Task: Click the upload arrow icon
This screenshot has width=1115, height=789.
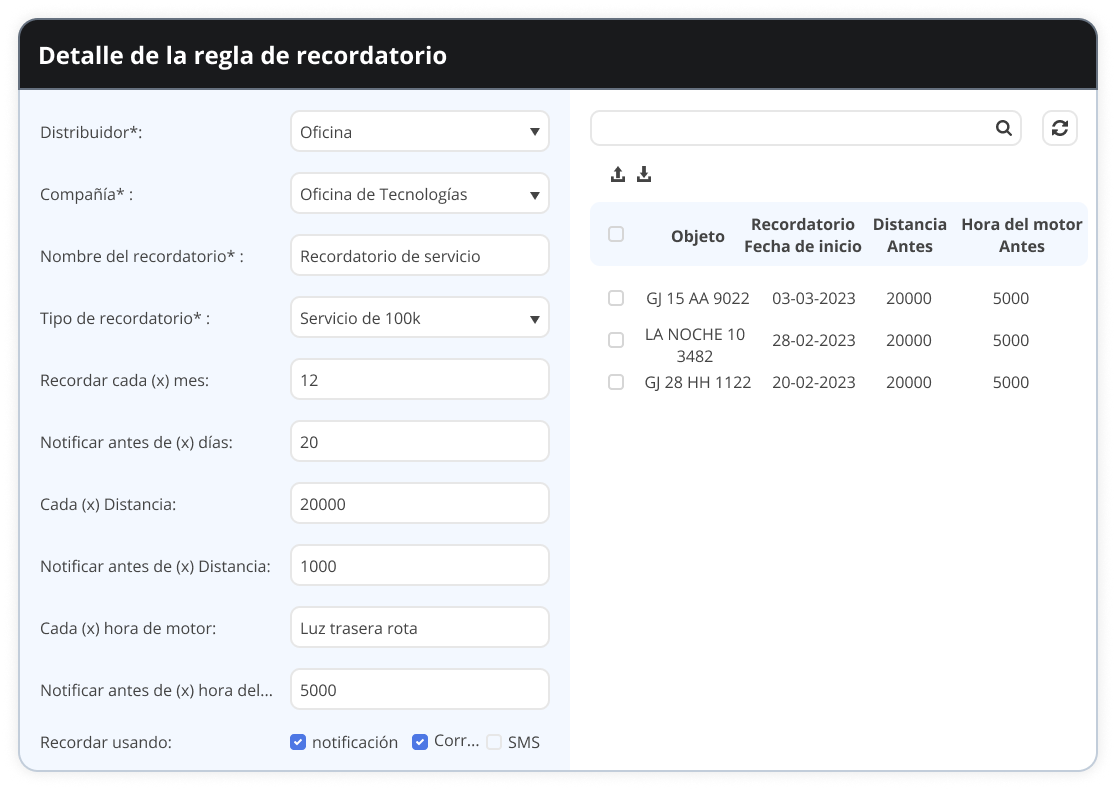Action: pos(618,175)
